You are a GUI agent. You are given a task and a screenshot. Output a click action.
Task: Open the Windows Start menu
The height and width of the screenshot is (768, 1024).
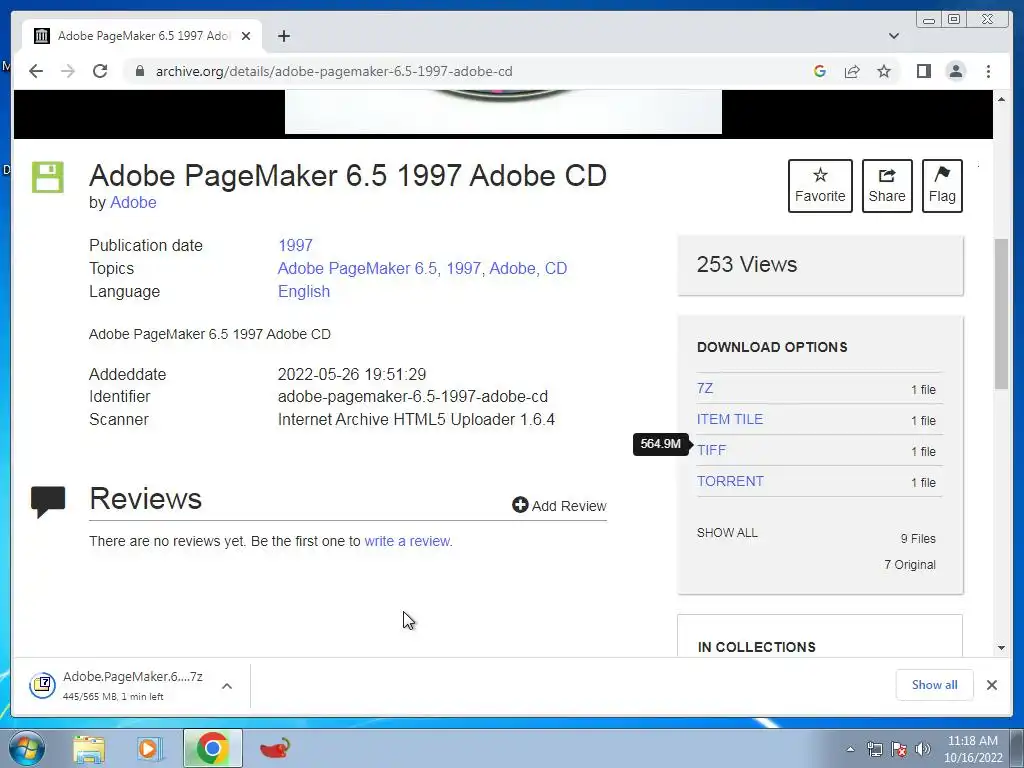click(x=27, y=748)
